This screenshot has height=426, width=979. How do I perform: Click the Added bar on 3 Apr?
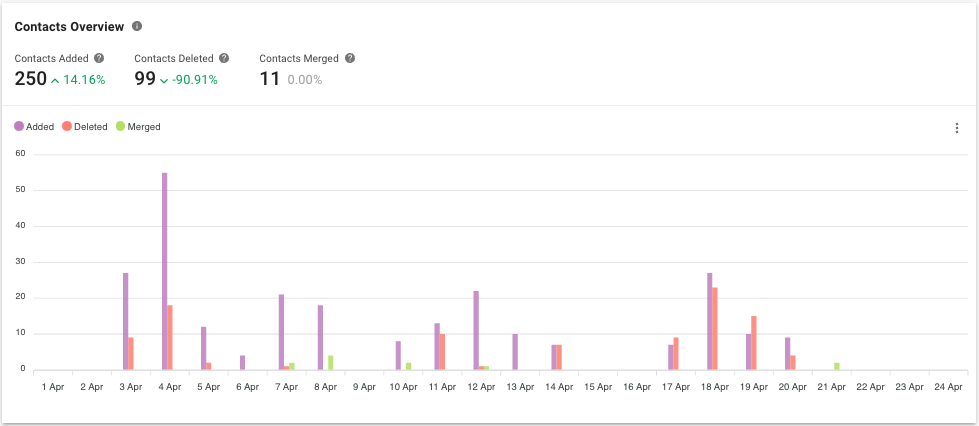(126, 320)
